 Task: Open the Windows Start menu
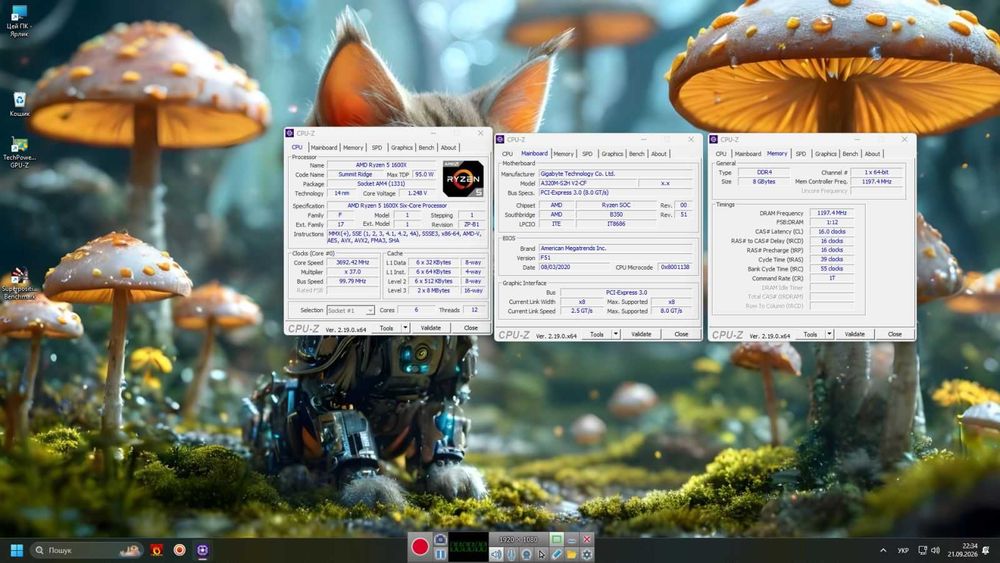coord(17,550)
